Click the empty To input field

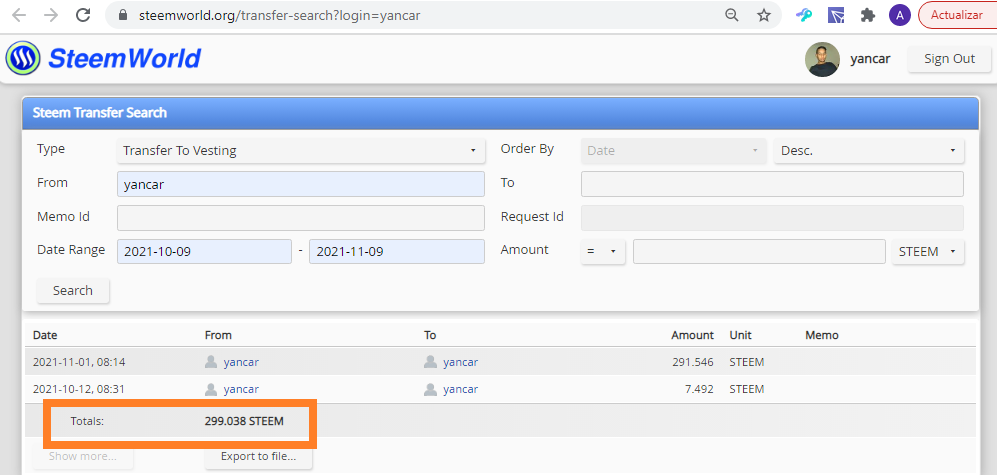[772, 184]
